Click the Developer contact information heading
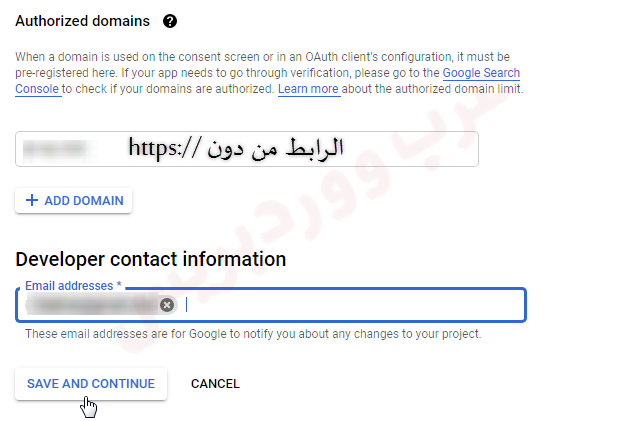The height and width of the screenshot is (421, 622). [x=151, y=259]
